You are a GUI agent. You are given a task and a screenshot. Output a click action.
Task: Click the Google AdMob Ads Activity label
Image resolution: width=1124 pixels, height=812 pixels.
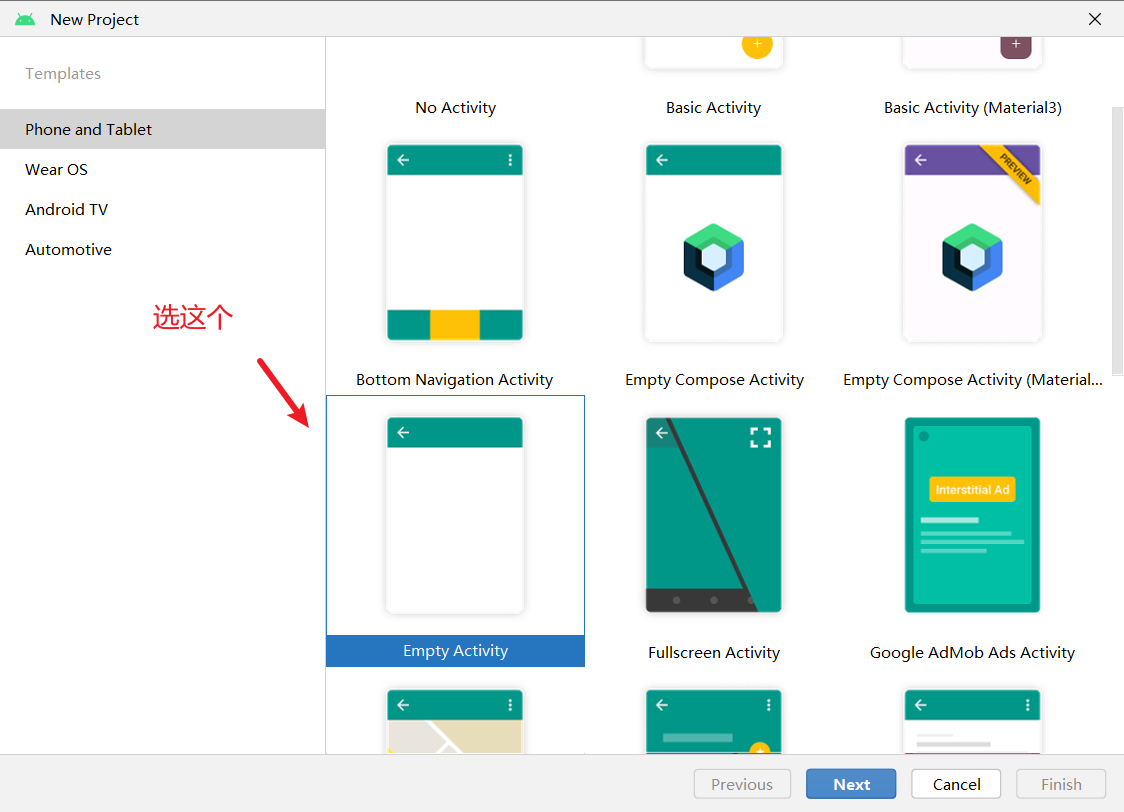click(972, 652)
